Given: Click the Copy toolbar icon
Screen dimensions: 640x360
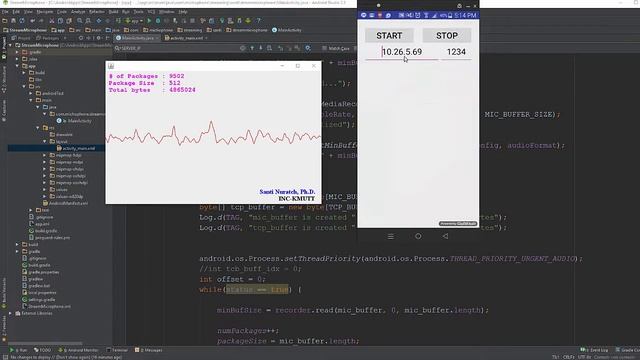Looking at the screenshot, I should click(x=60, y=20).
